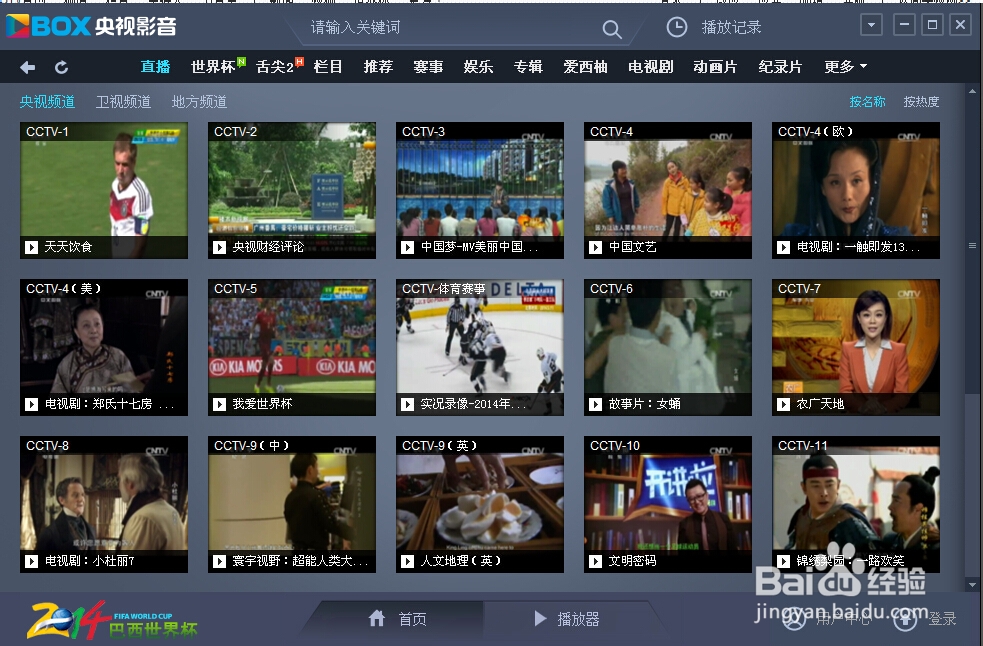Select the 直播 tab
983x646 pixels.
(155, 66)
